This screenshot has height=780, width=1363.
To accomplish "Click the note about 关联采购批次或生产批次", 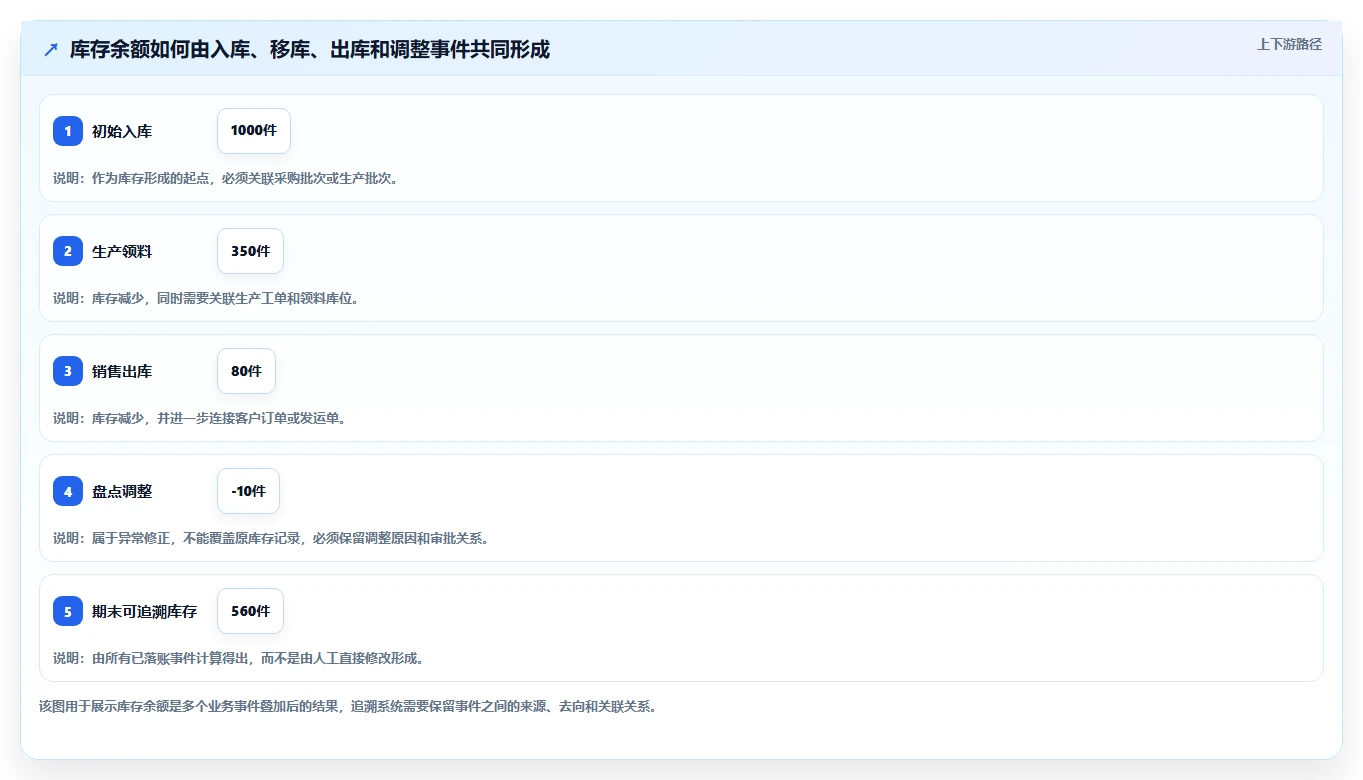I will [225, 178].
